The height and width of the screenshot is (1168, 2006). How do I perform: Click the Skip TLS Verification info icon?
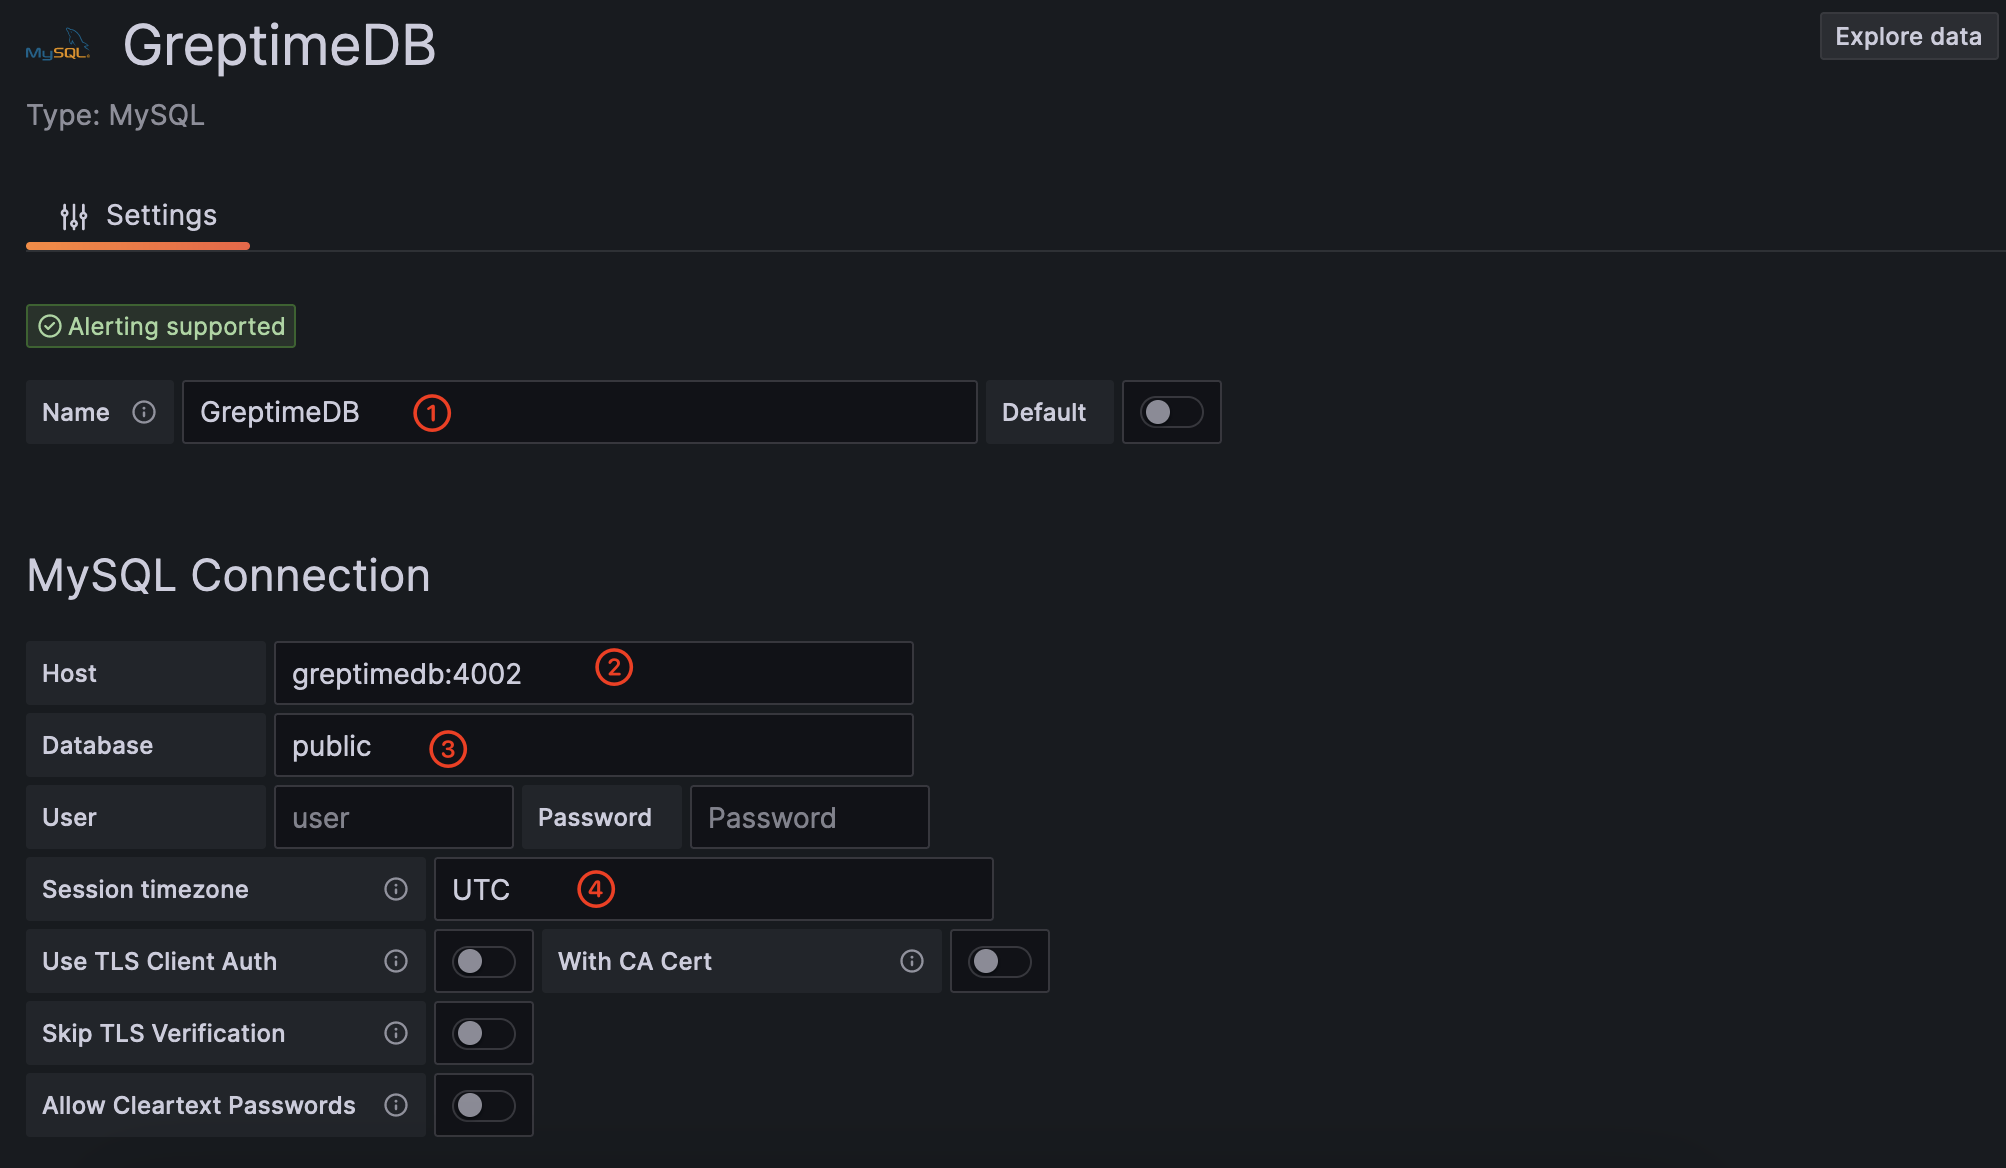(395, 1033)
